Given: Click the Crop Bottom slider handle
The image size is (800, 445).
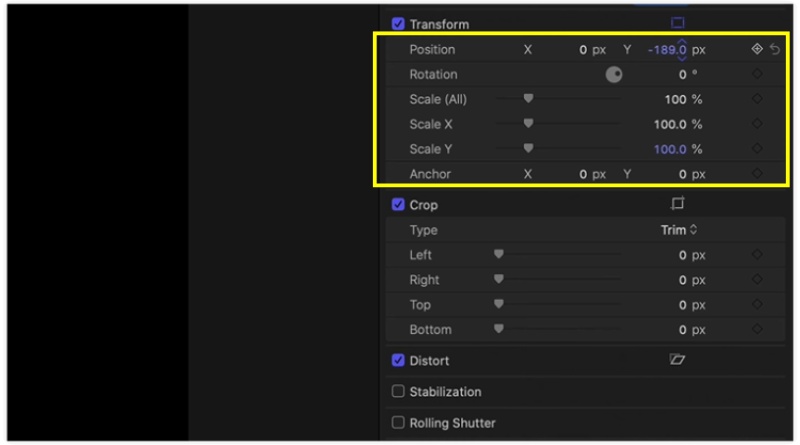Looking at the screenshot, I should click(x=498, y=329).
